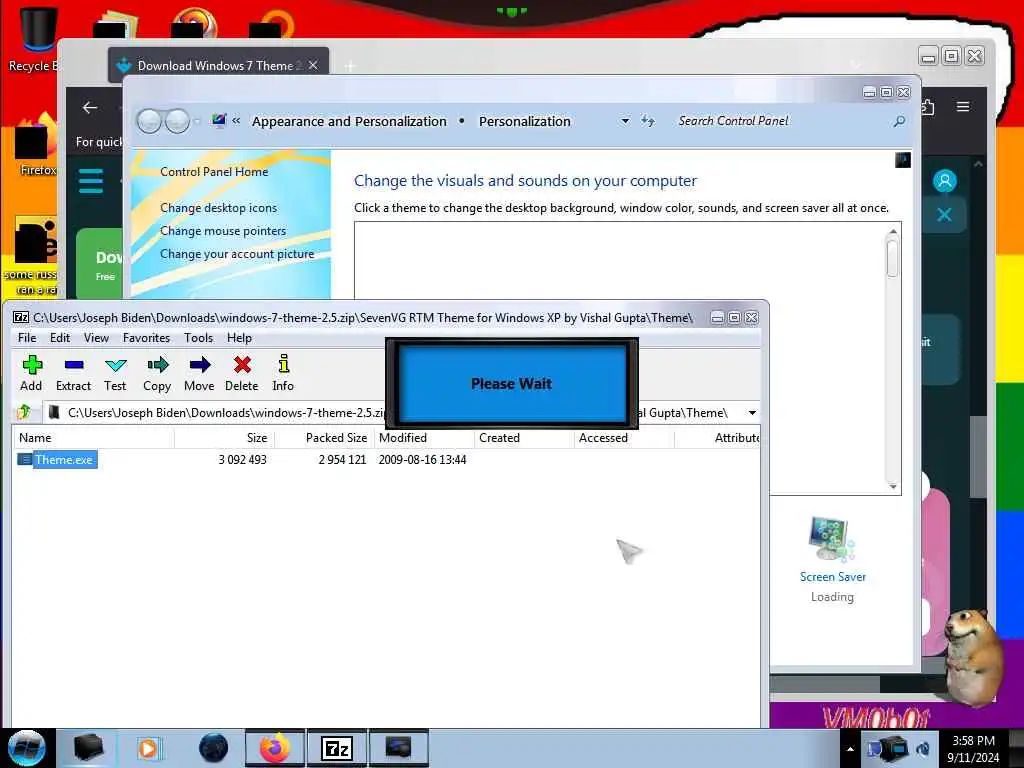Viewport: 1024px width, 768px height.
Task: Open the Firefox hamburger menu
Action: click(x=963, y=106)
